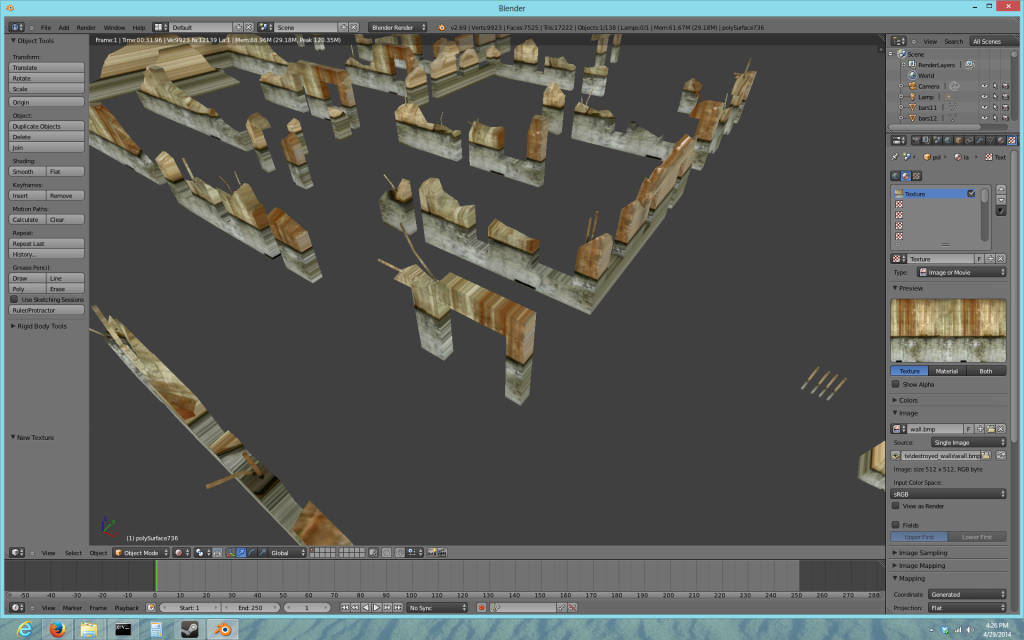Open the Blender Render engine dropdown
1024x640 pixels.
coord(398,27)
